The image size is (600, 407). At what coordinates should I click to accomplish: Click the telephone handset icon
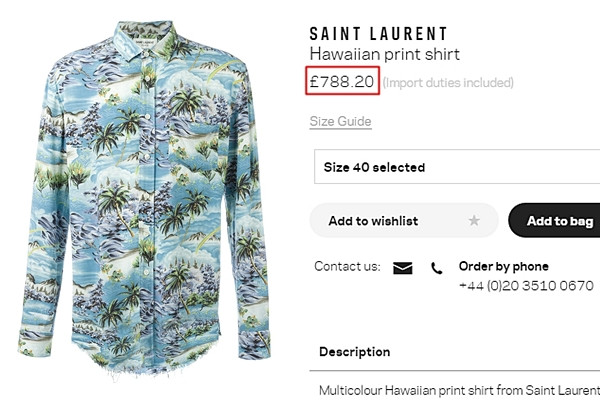[x=436, y=268]
